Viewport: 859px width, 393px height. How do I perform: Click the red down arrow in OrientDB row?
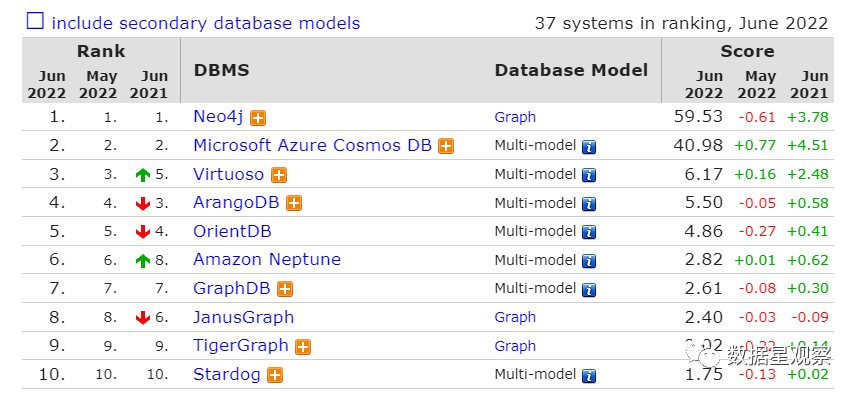click(142, 232)
